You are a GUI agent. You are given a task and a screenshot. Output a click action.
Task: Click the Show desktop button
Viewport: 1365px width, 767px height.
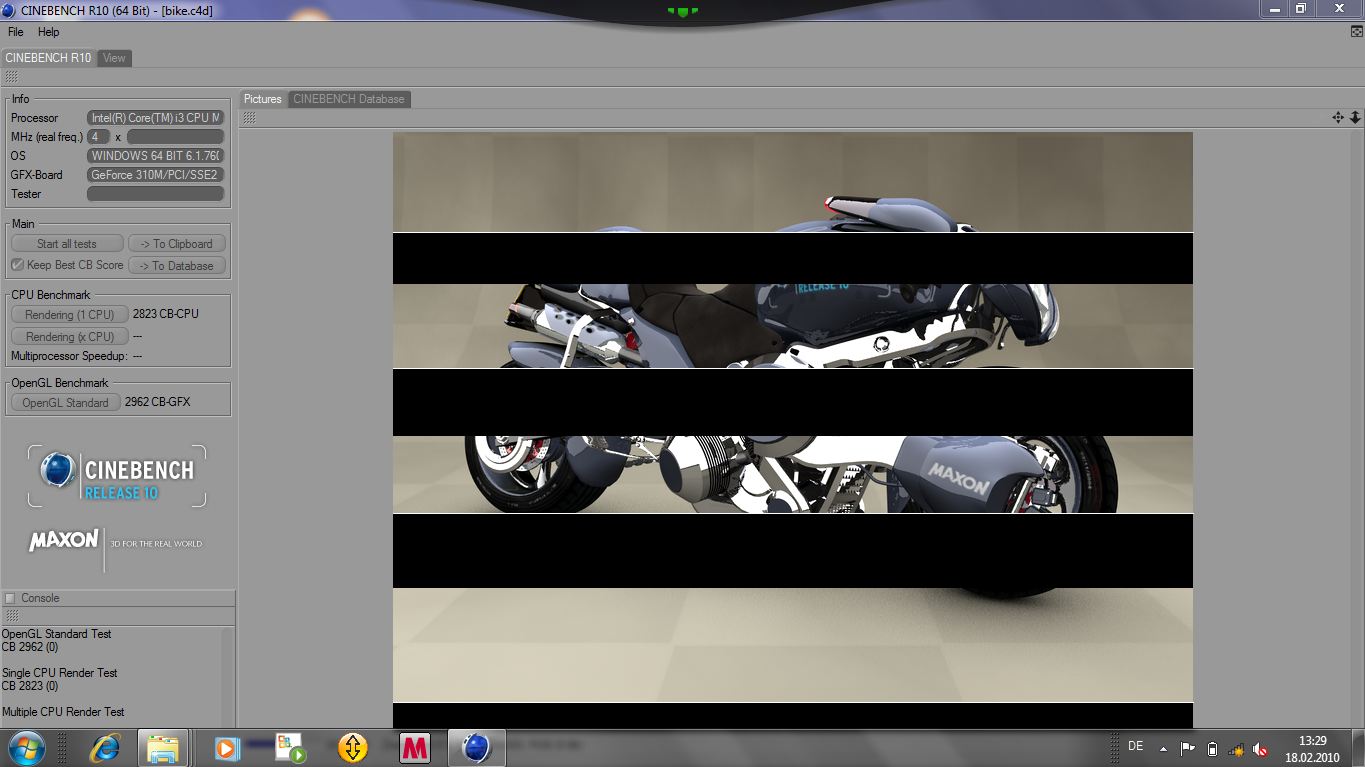pos(1358,748)
